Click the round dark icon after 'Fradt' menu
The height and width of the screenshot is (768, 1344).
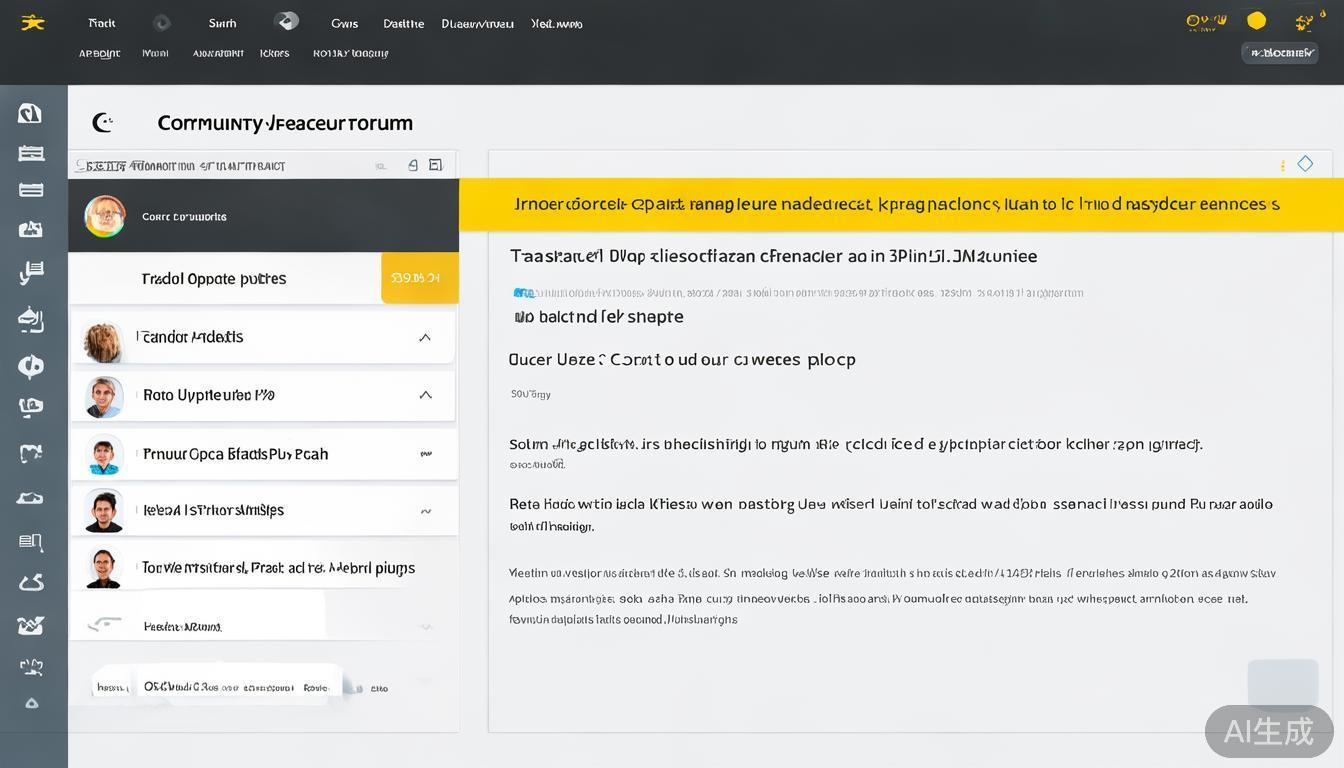[161, 23]
